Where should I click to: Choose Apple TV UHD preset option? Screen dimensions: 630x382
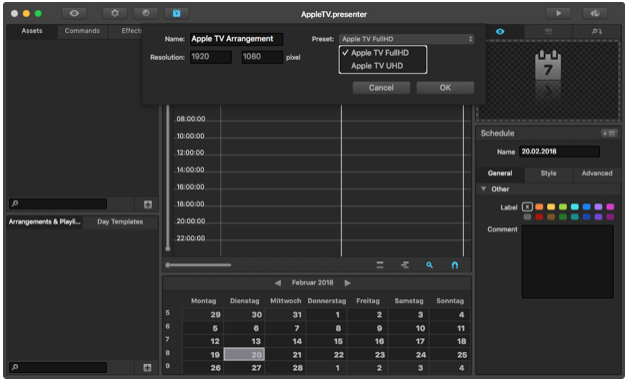coord(382,66)
